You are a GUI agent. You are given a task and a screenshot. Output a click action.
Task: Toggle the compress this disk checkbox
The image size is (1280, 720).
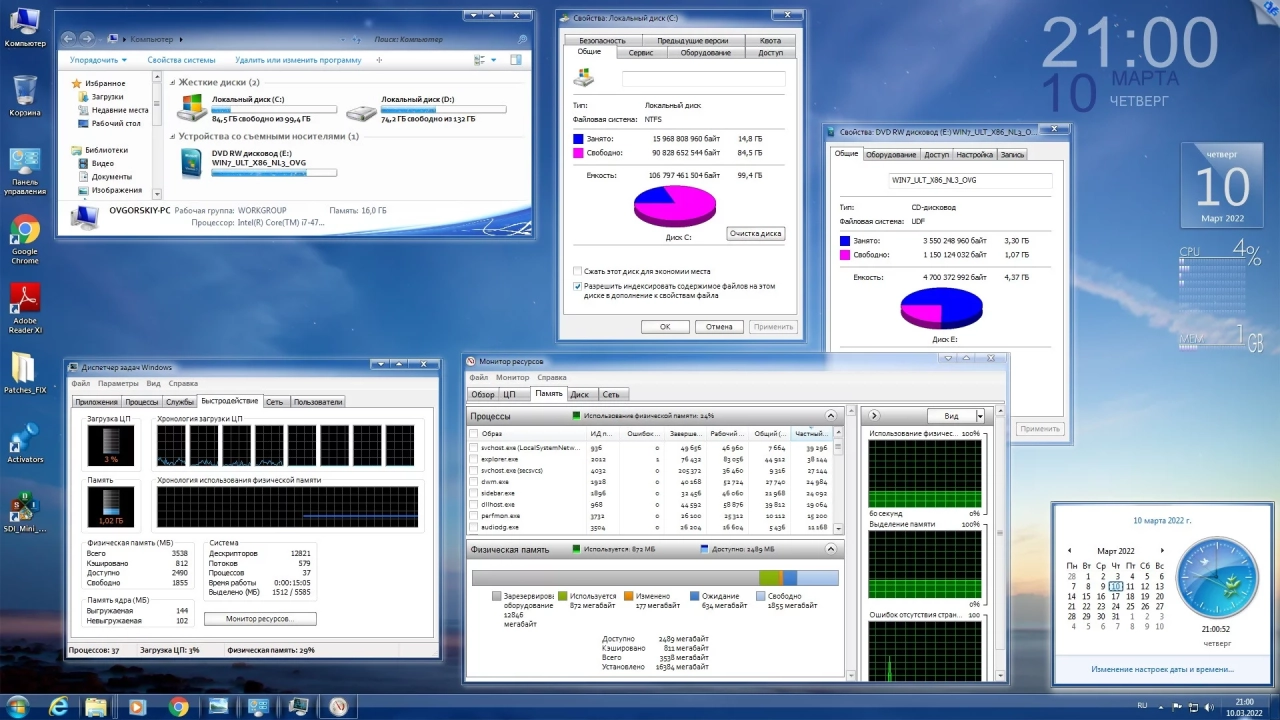point(577,271)
